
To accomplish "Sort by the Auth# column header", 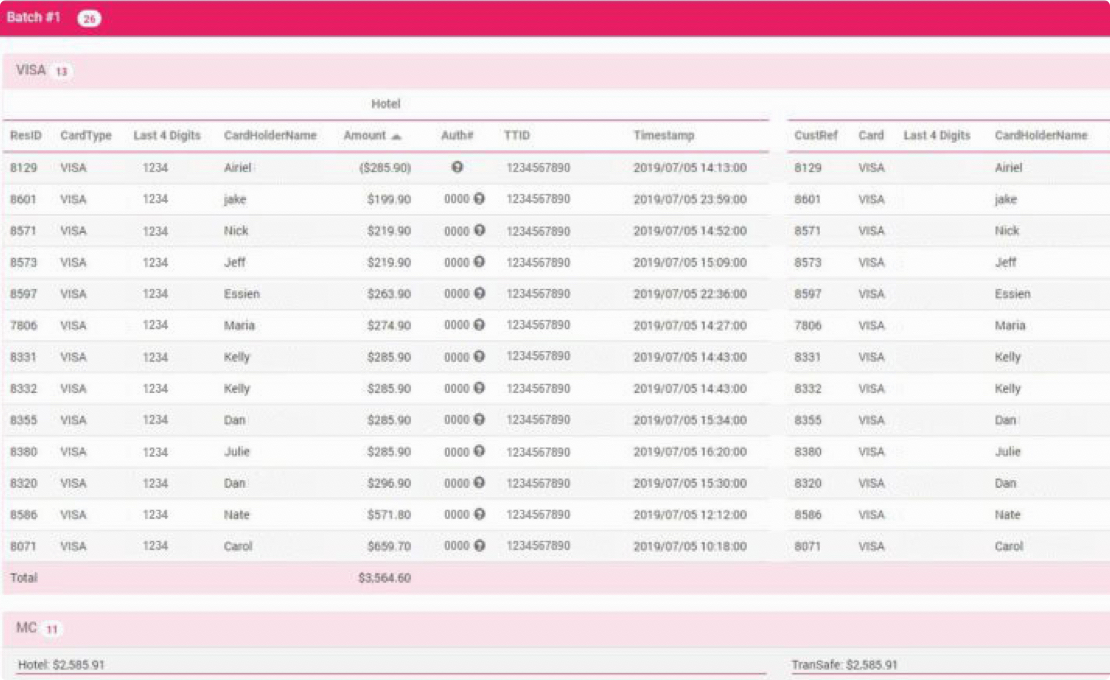I will pos(457,135).
